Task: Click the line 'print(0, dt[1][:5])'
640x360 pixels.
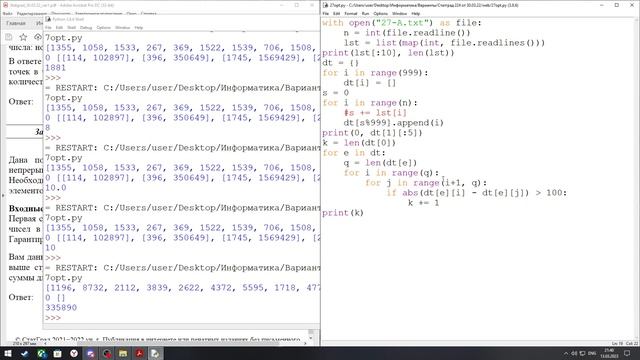Action: 372,133
